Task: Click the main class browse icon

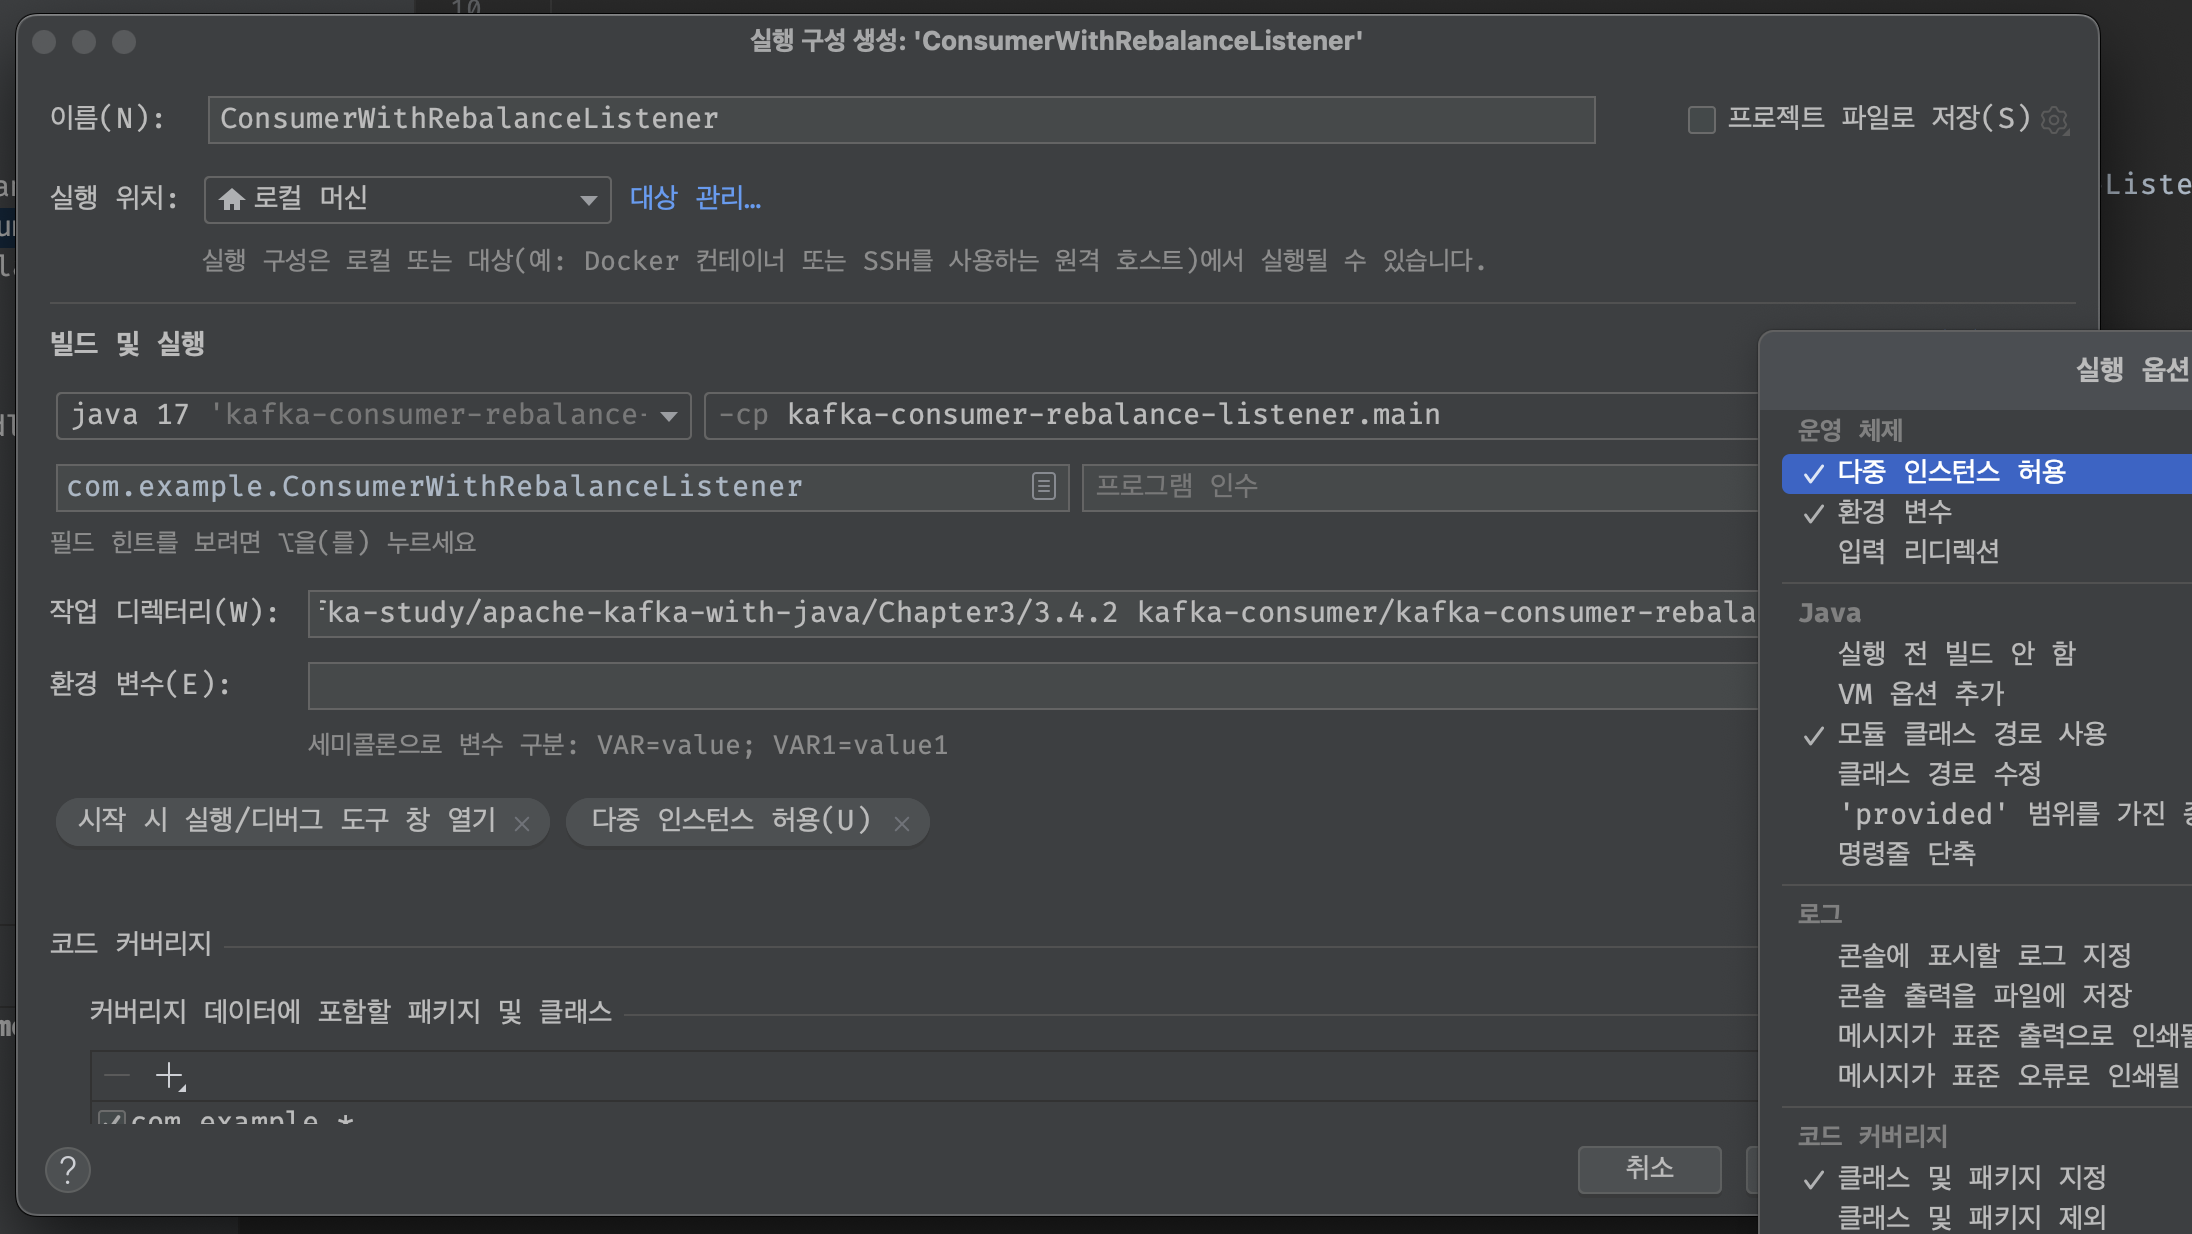Action: (x=1043, y=487)
